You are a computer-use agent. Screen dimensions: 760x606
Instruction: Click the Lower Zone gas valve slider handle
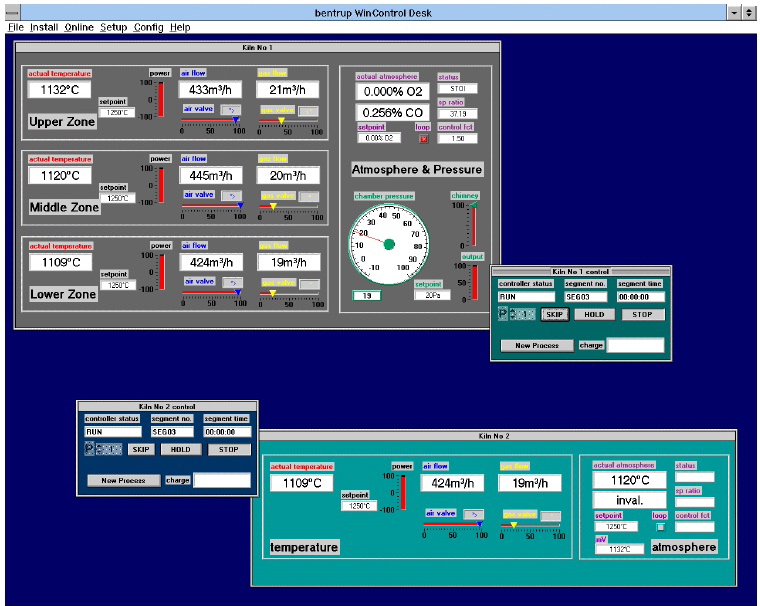point(273,293)
